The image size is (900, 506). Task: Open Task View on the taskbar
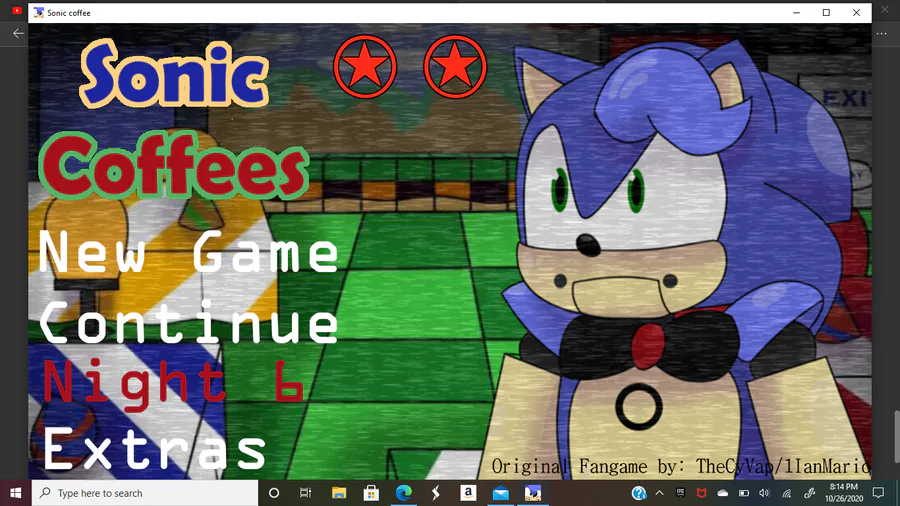[x=305, y=493]
